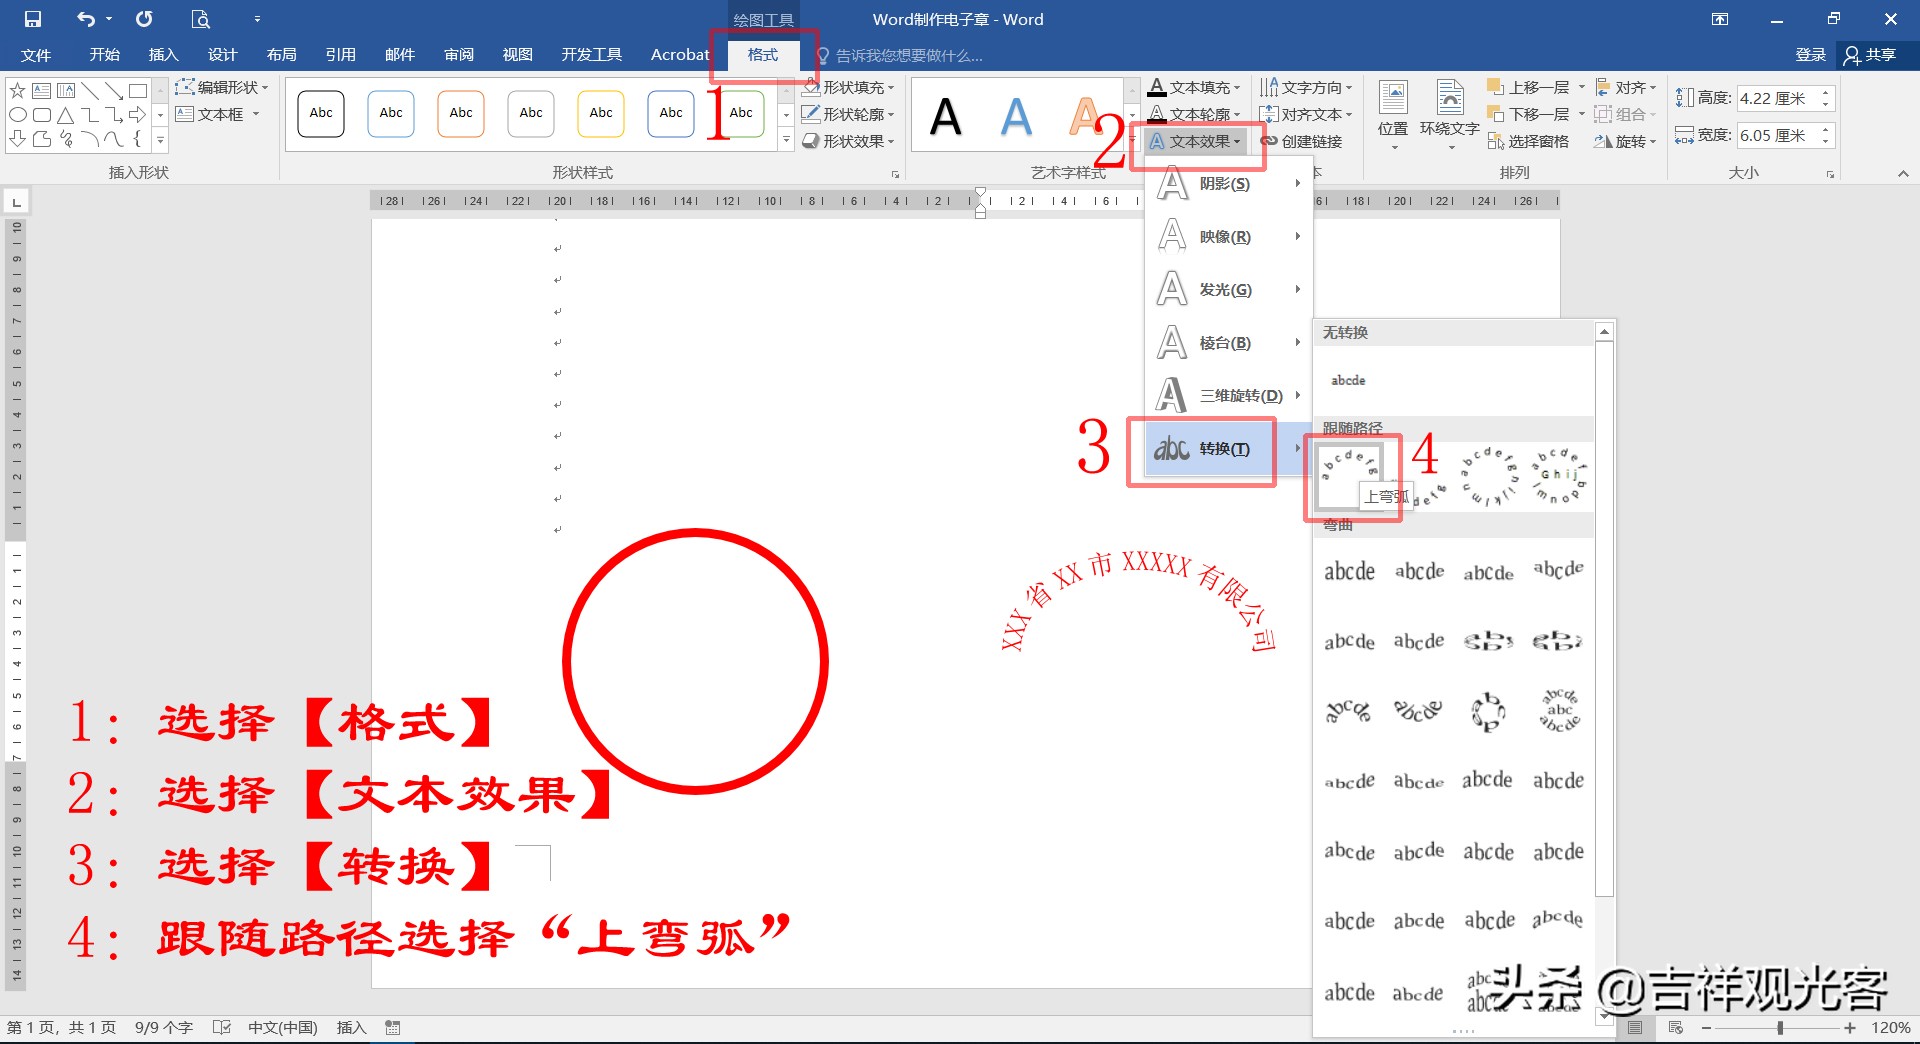
Task: Click the zoom in plus button
Action: coord(1850,1027)
